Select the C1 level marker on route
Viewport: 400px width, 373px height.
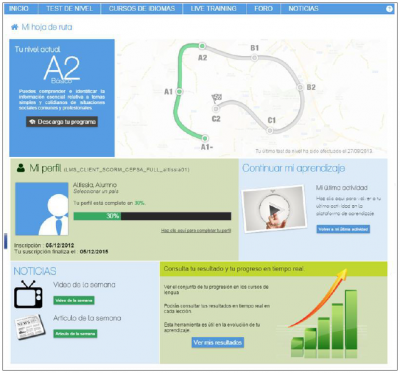pyautogui.click(x=271, y=130)
